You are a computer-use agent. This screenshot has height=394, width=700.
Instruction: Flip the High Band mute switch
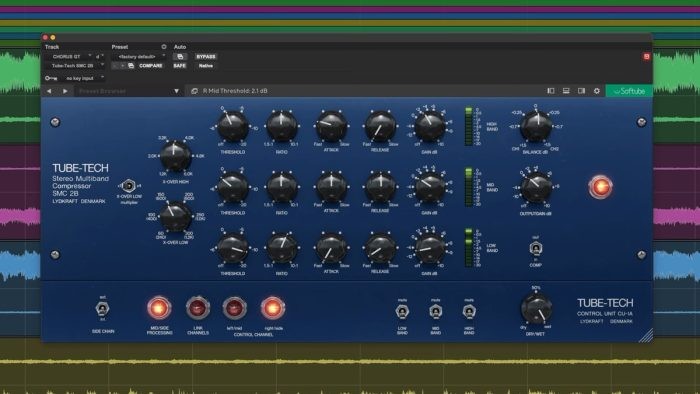click(469, 311)
